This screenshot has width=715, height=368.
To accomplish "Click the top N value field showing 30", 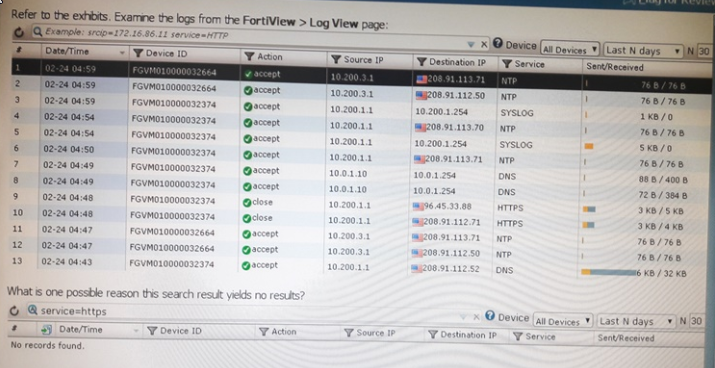I will pyautogui.click(x=704, y=52).
